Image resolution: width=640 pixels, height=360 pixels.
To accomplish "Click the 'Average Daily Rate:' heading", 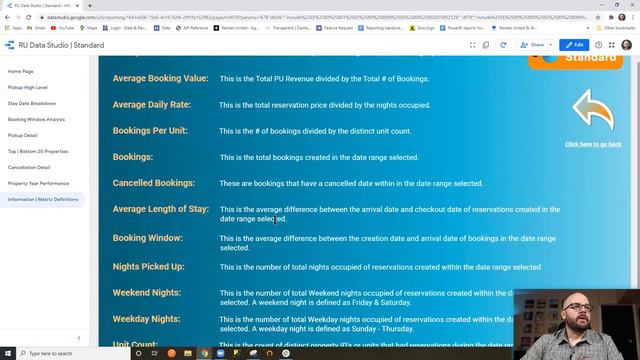I will (x=152, y=104).
